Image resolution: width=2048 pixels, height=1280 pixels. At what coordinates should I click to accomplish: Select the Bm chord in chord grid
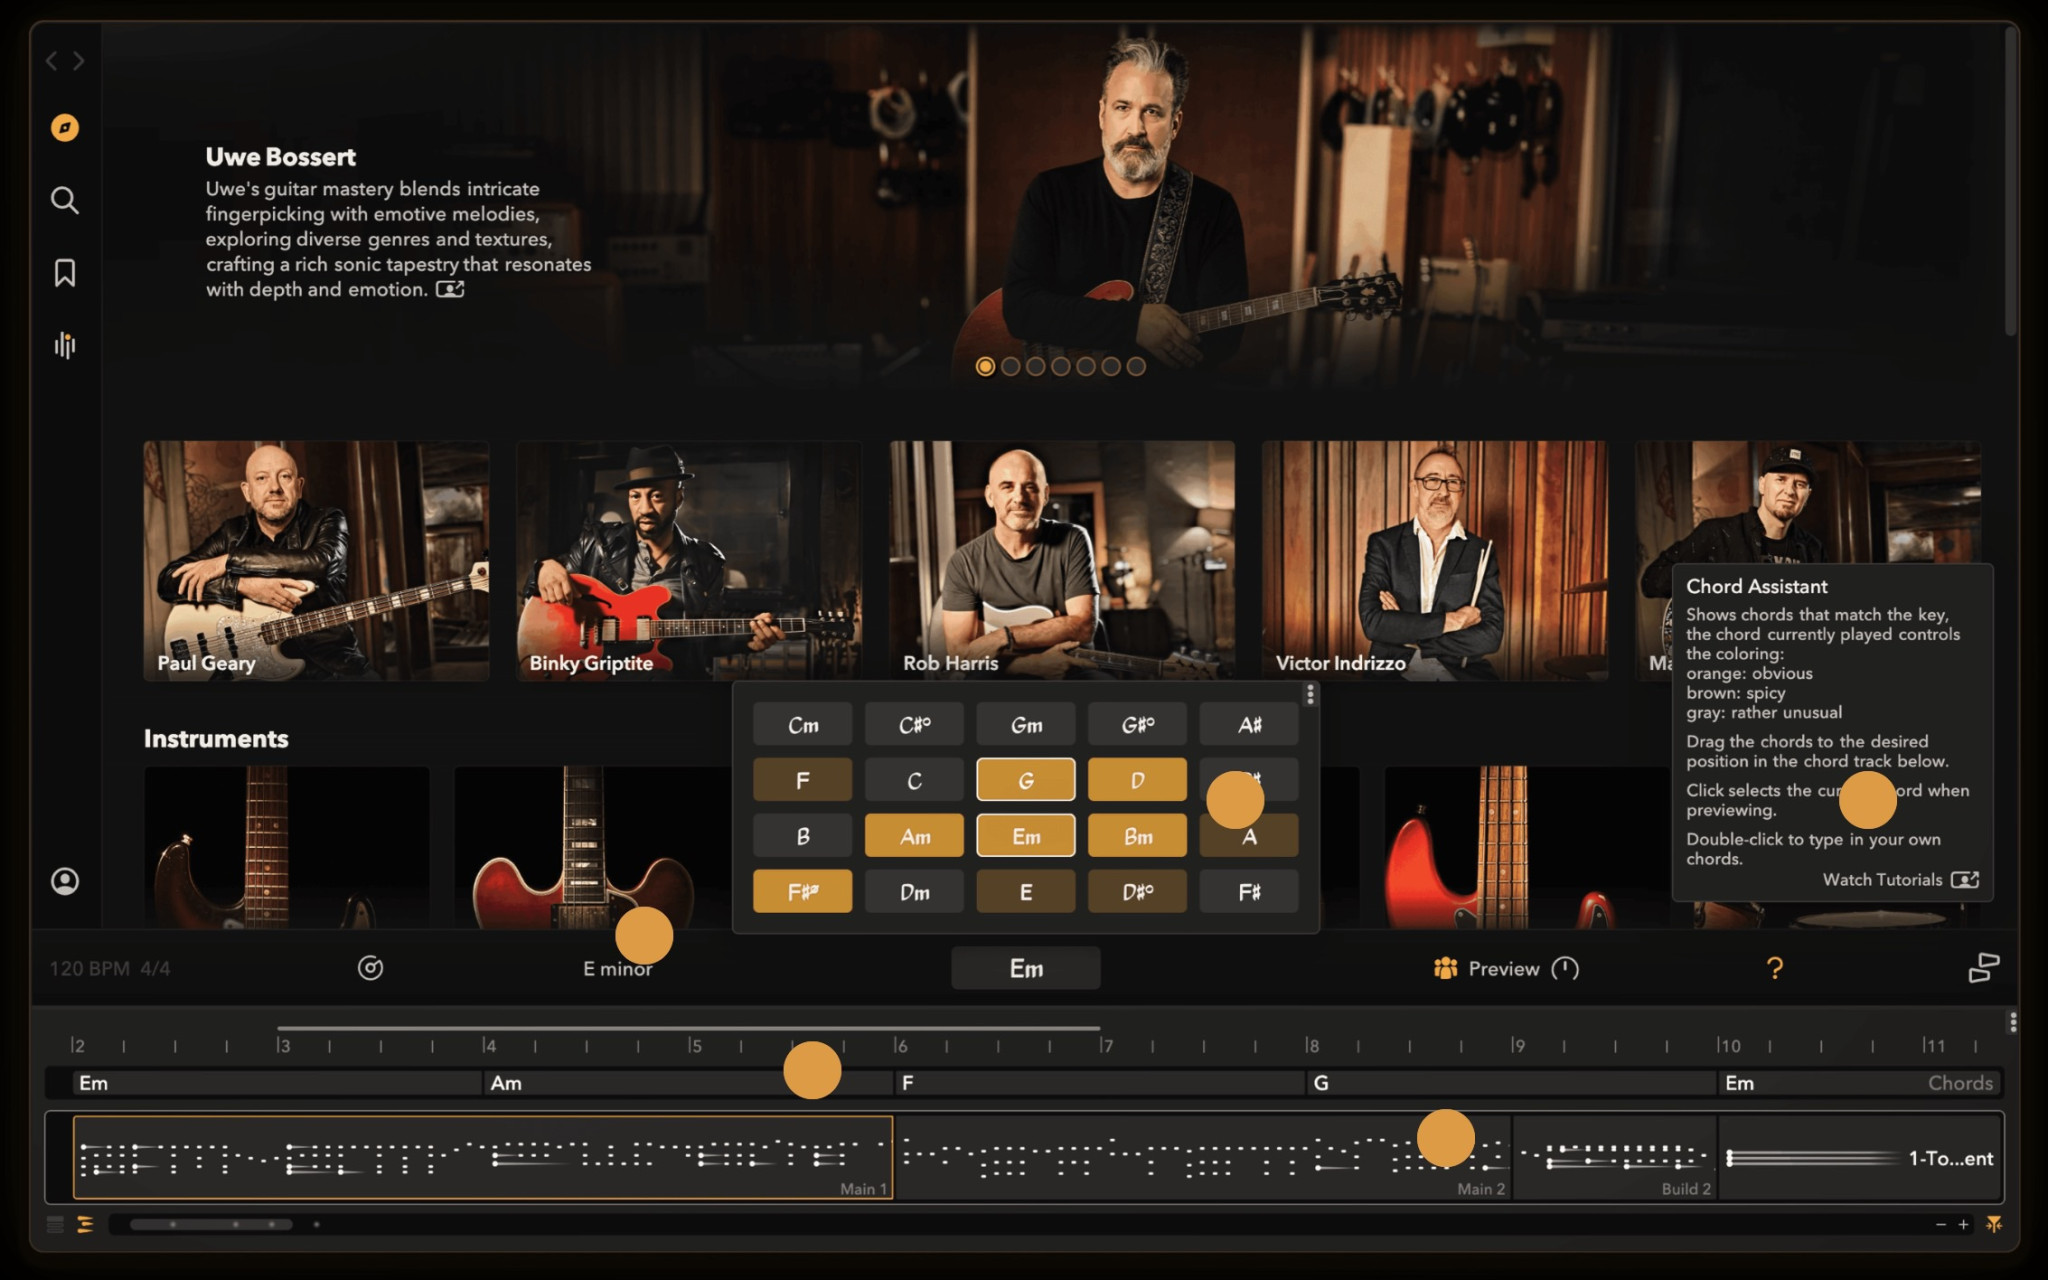click(1137, 836)
